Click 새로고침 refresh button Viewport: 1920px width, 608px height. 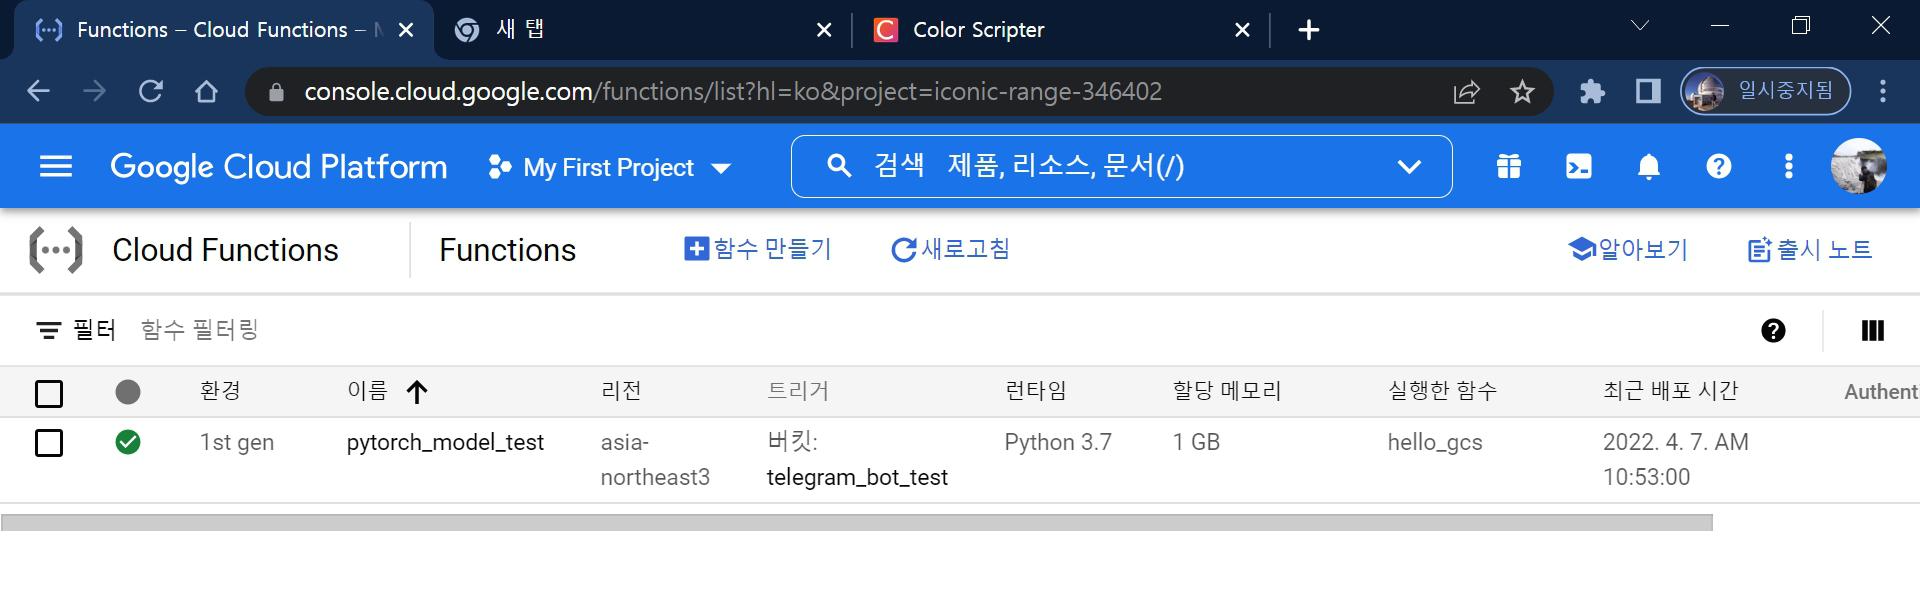[950, 249]
